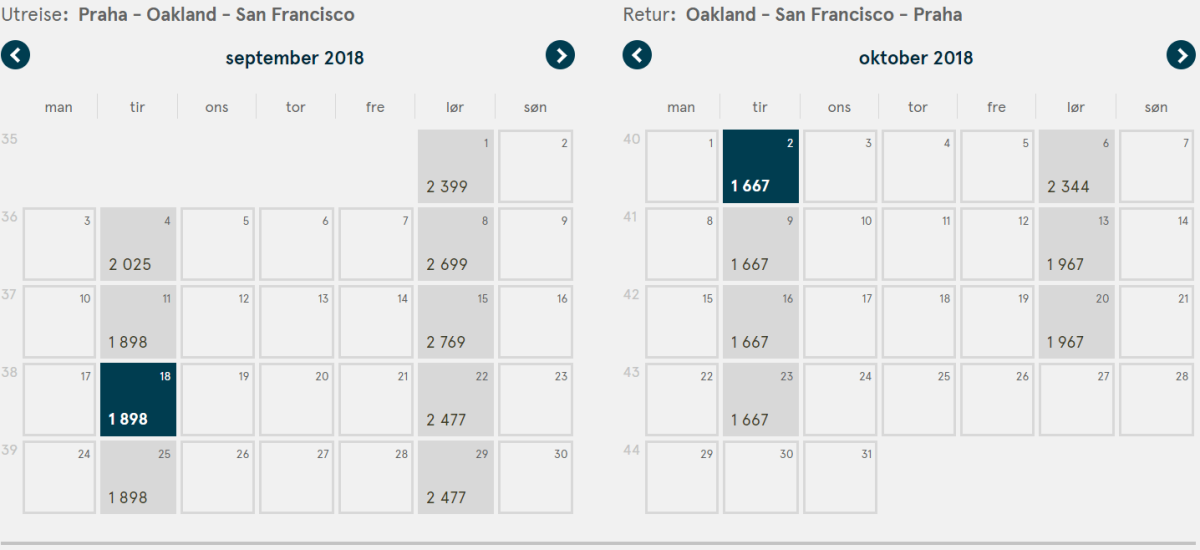Pick October 16 return date
This screenshot has height=550, width=1200.
(761, 322)
